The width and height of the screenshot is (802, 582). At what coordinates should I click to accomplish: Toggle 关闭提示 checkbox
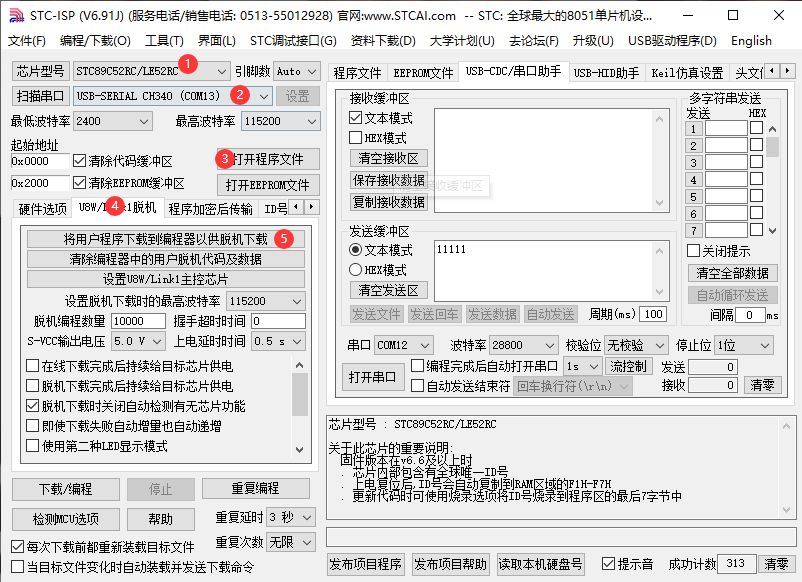(x=694, y=251)
